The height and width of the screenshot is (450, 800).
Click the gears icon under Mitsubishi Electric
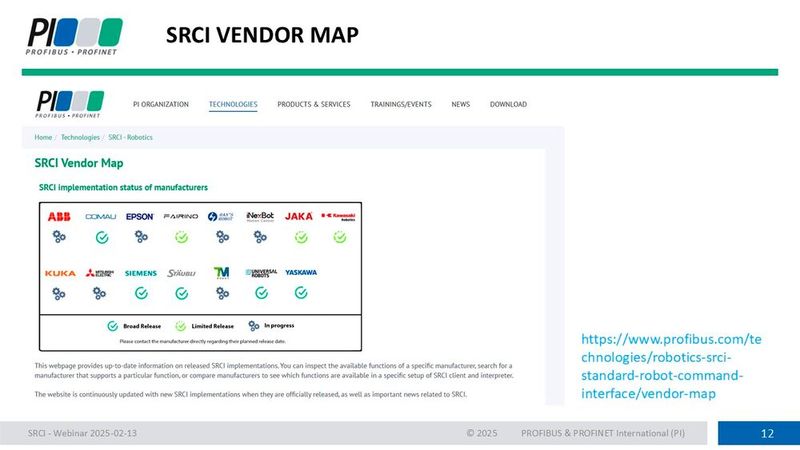[99, 293]
